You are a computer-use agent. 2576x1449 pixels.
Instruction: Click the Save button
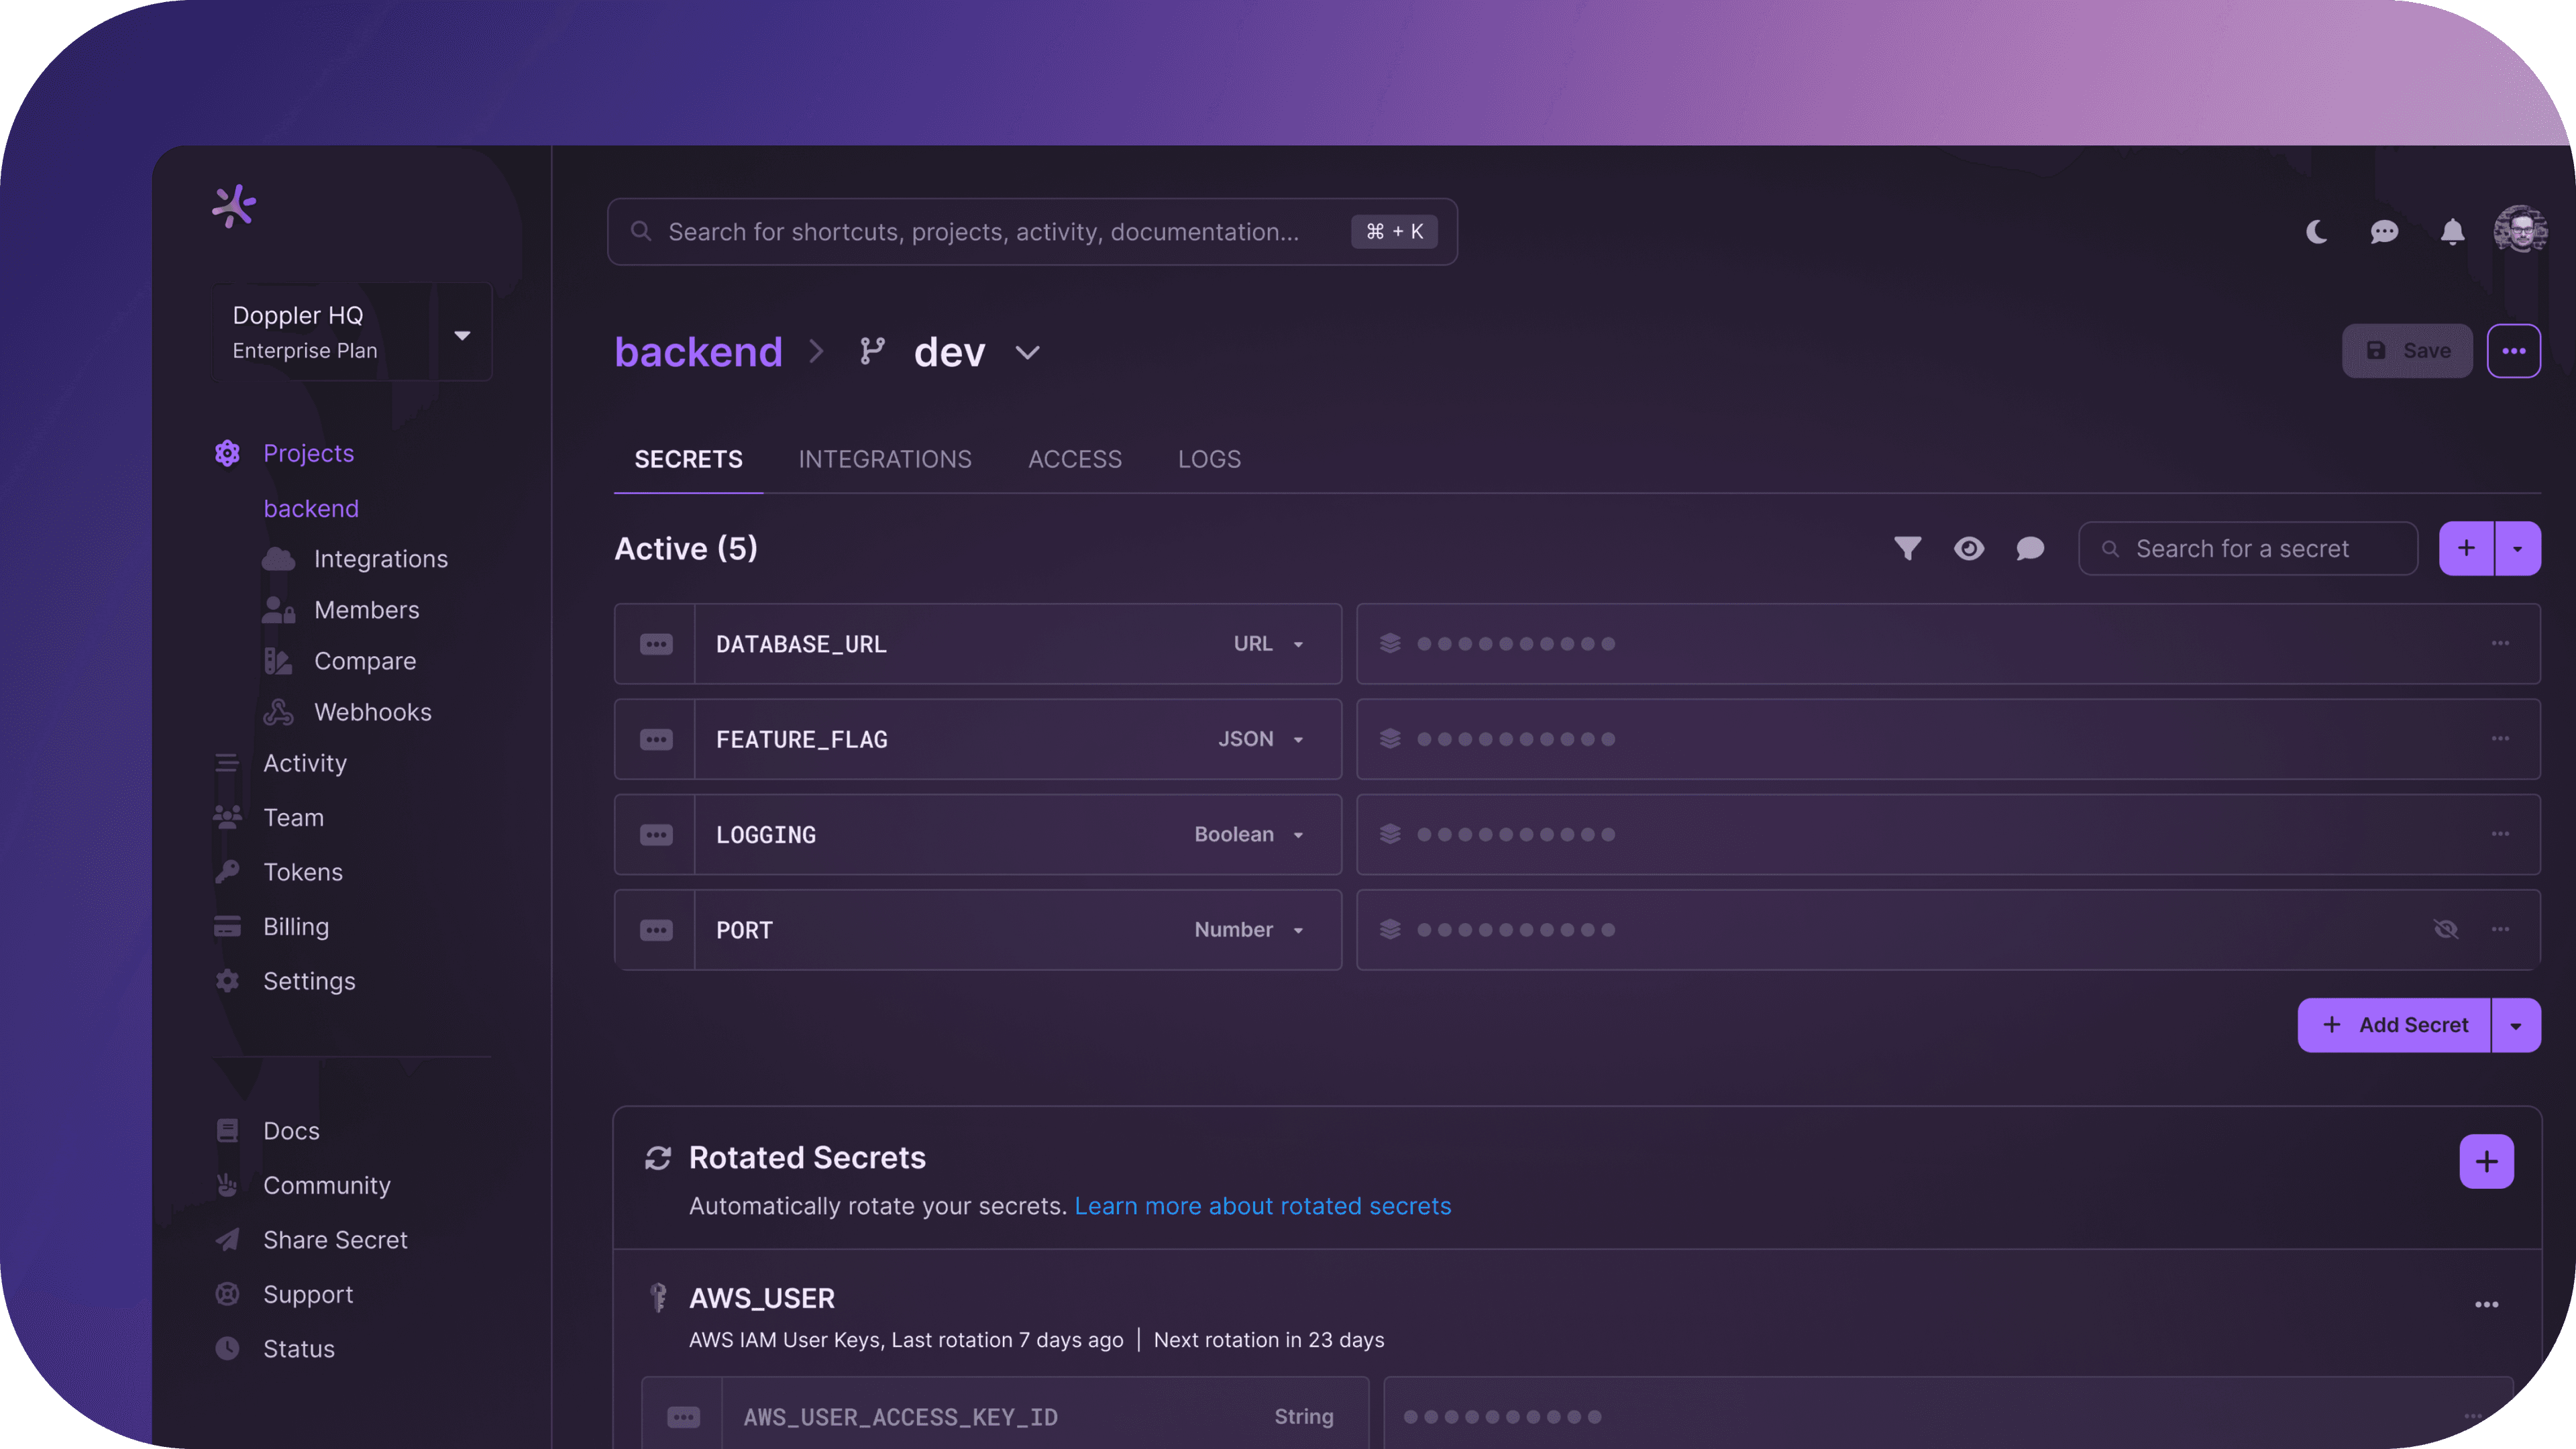click(x=2407, y=351)
